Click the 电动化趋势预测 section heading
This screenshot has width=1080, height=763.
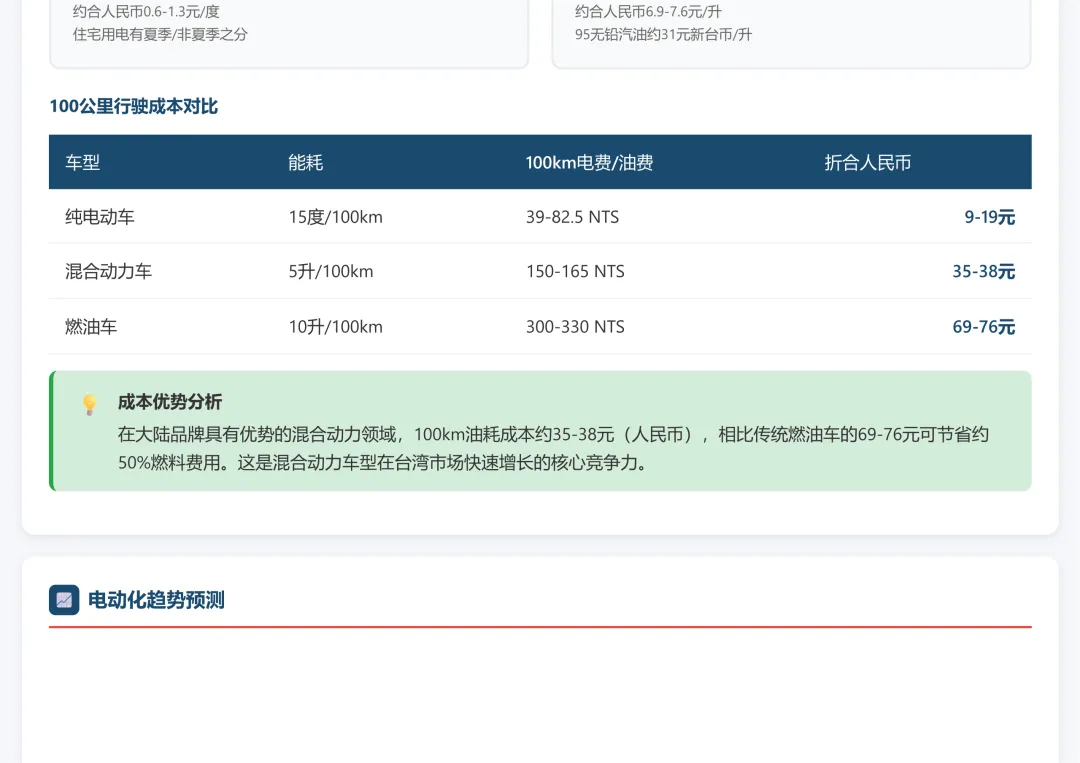156,600
